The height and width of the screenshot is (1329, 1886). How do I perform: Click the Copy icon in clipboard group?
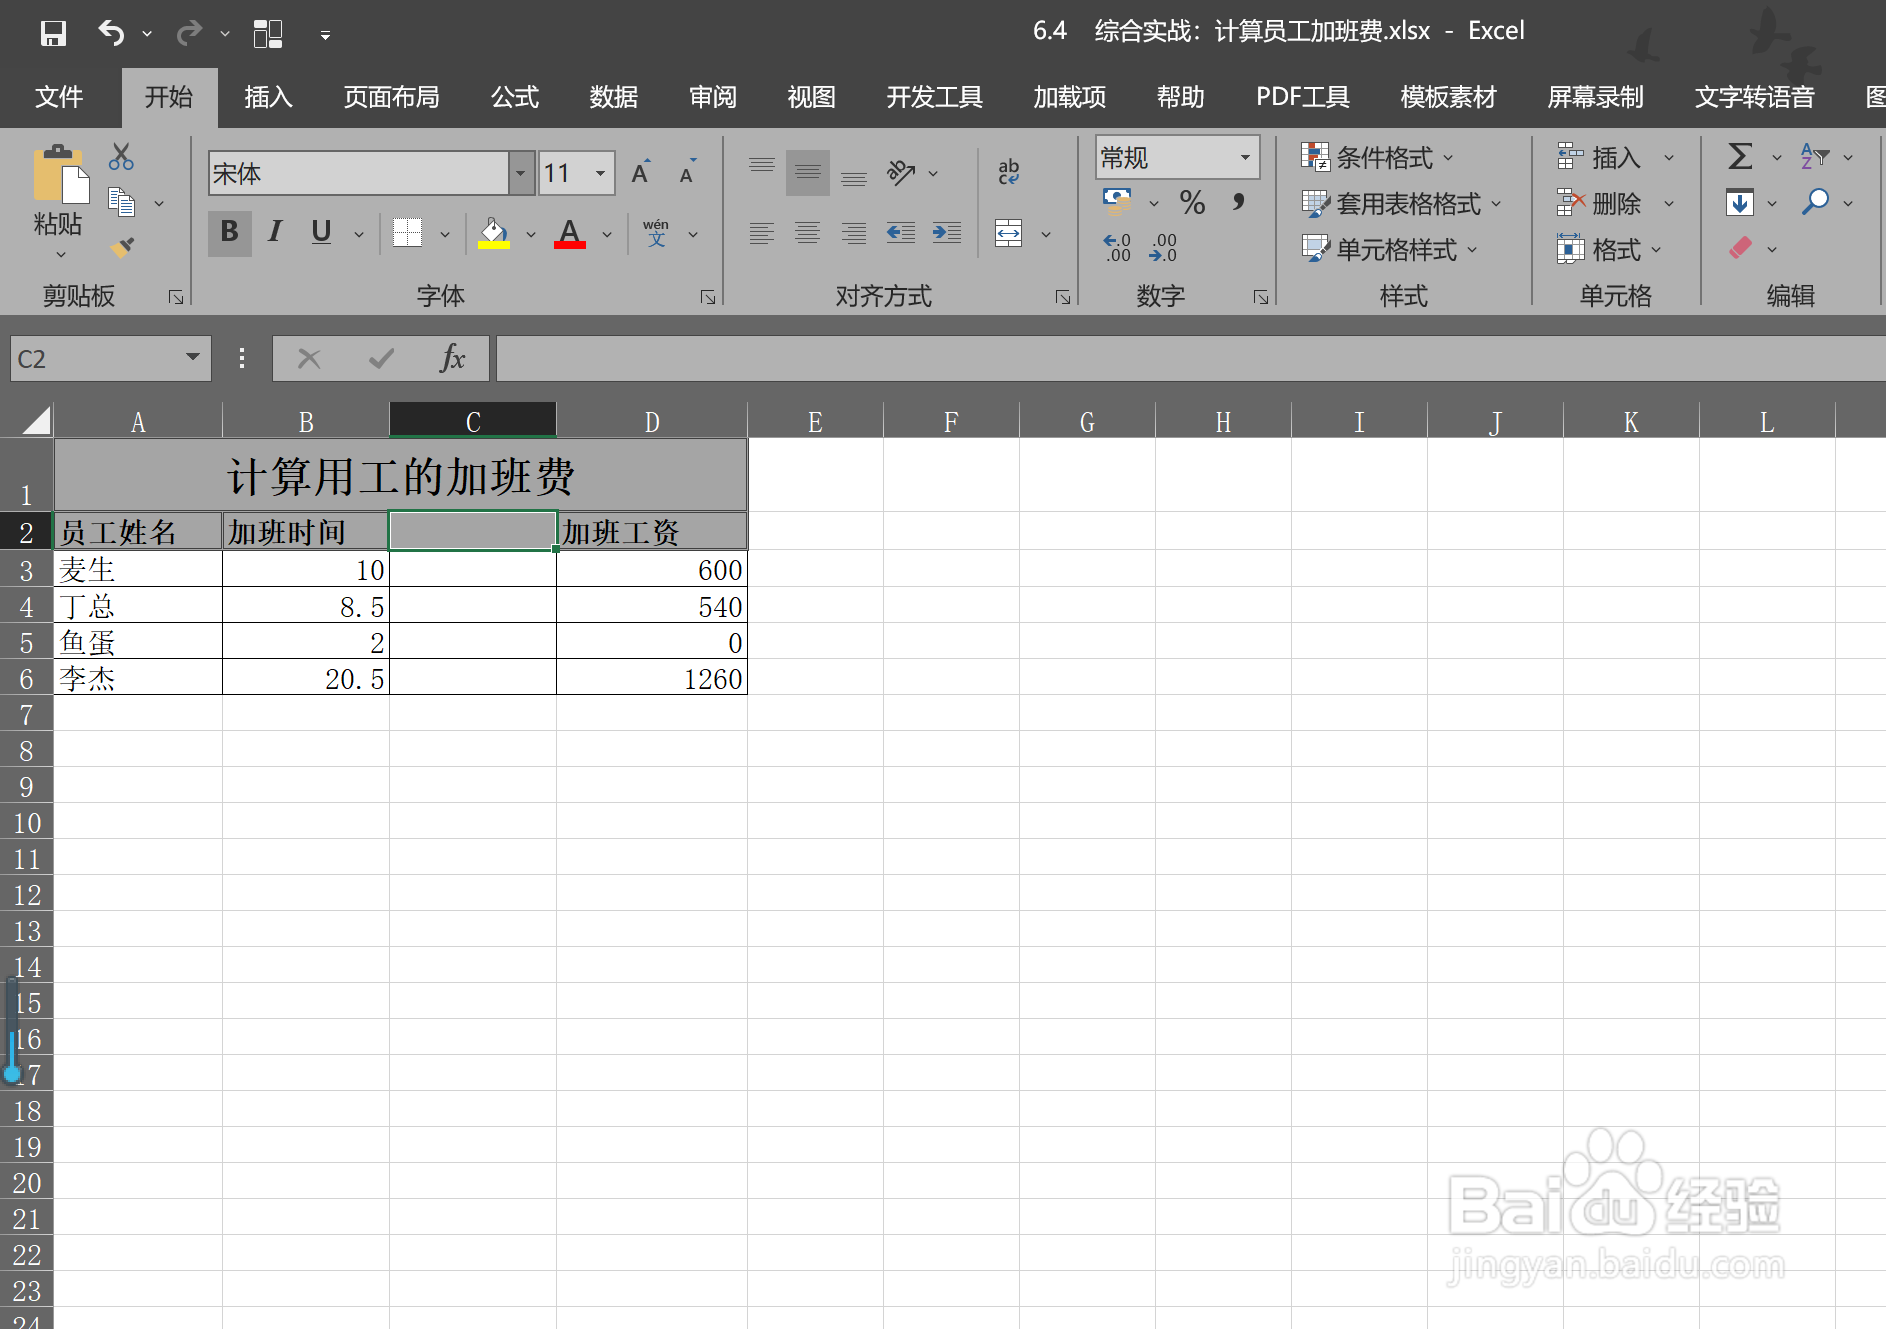pos(121,203)
